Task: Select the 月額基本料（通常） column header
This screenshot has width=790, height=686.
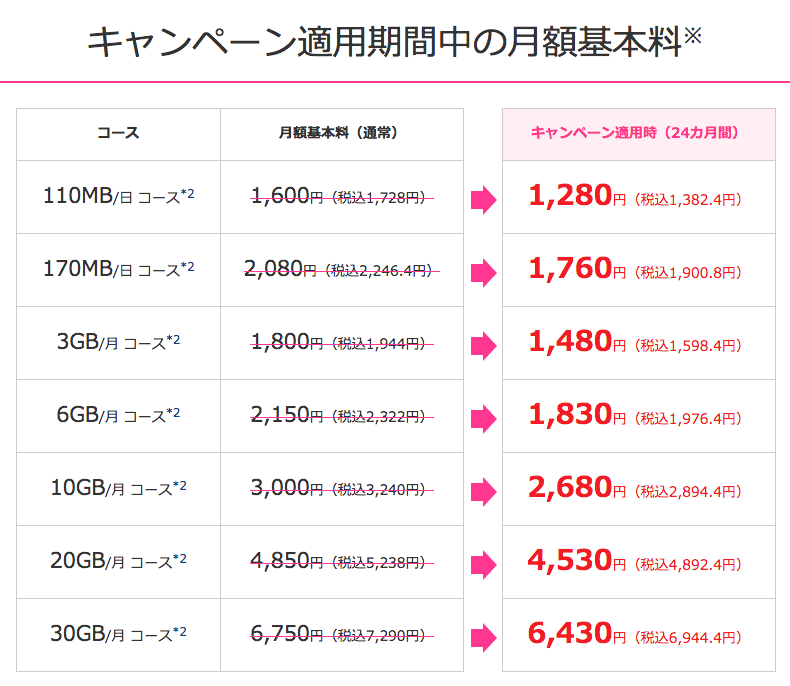Action: click(x=338, y=133)
